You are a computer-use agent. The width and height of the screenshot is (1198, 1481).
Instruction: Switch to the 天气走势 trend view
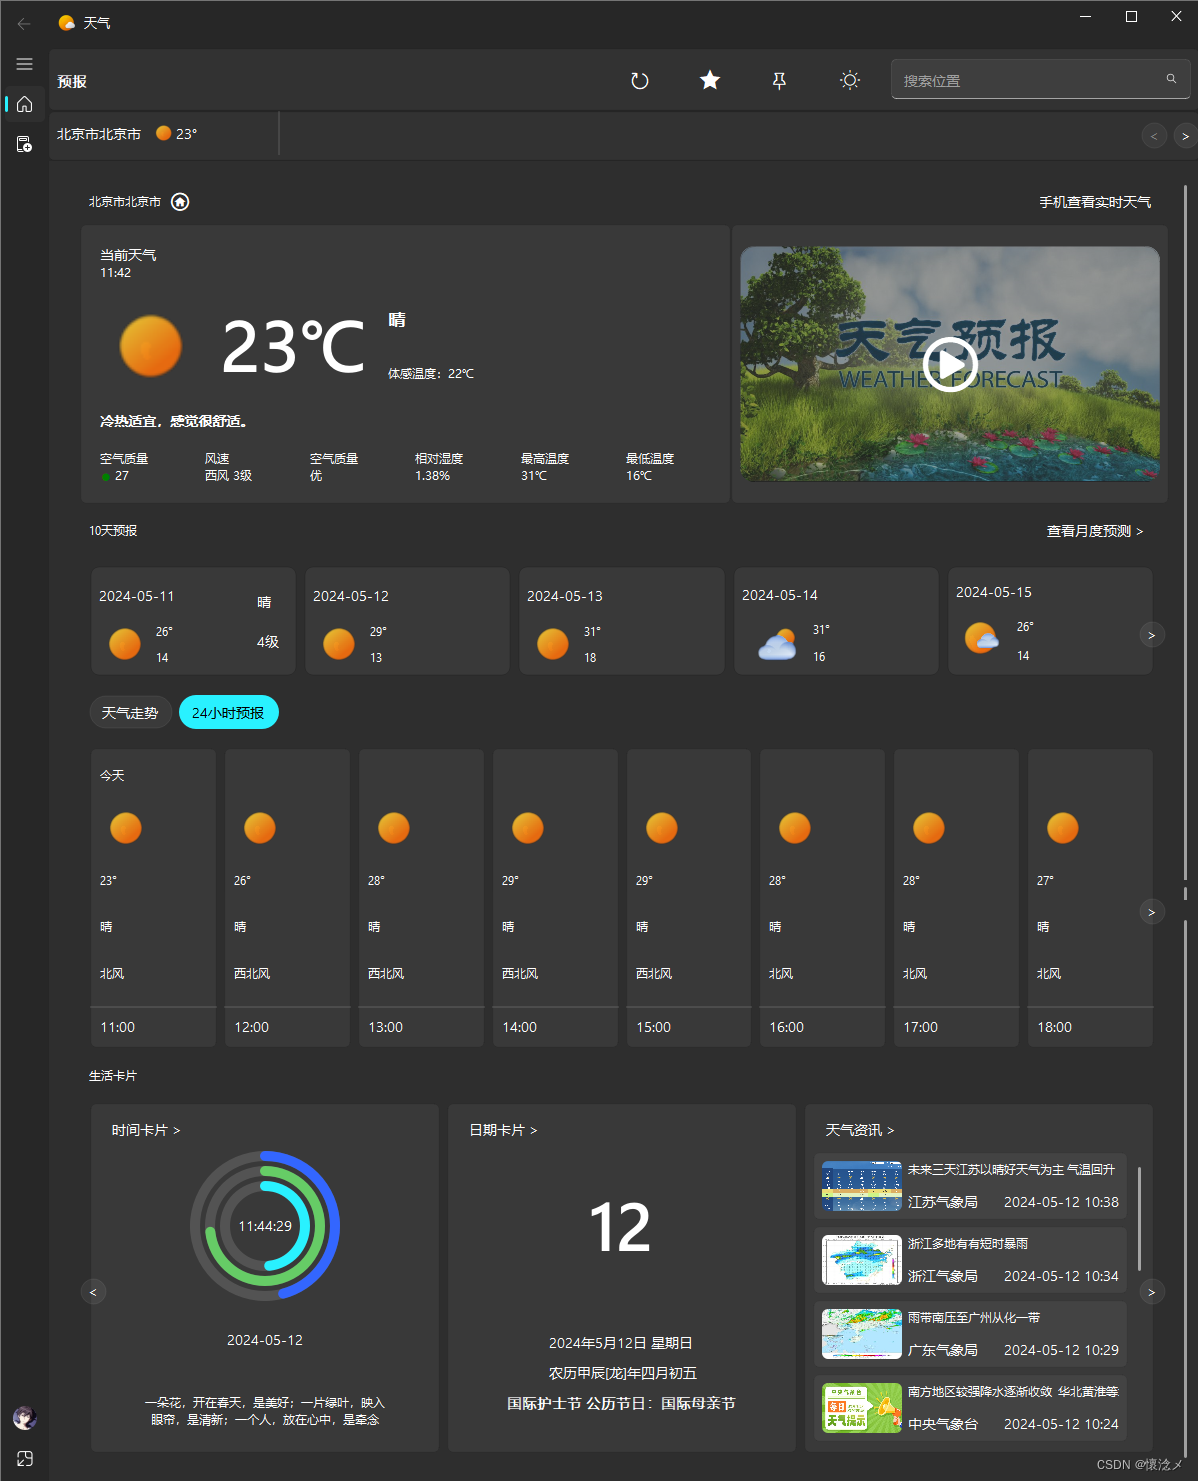130,712
